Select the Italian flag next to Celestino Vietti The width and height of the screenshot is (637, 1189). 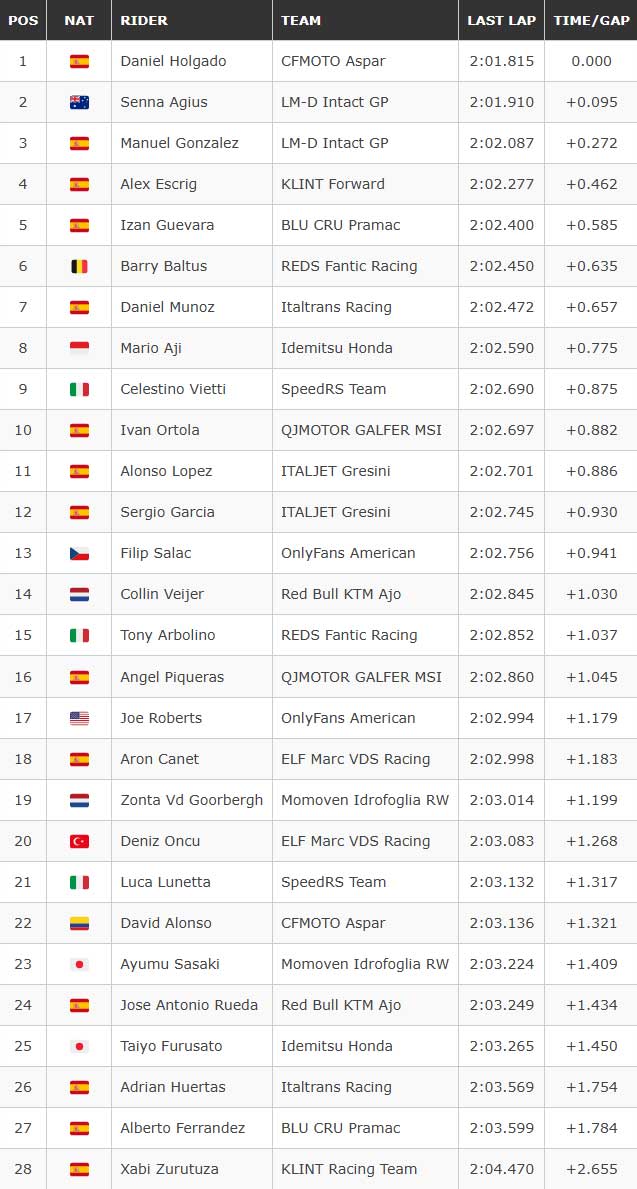(79, 389)
